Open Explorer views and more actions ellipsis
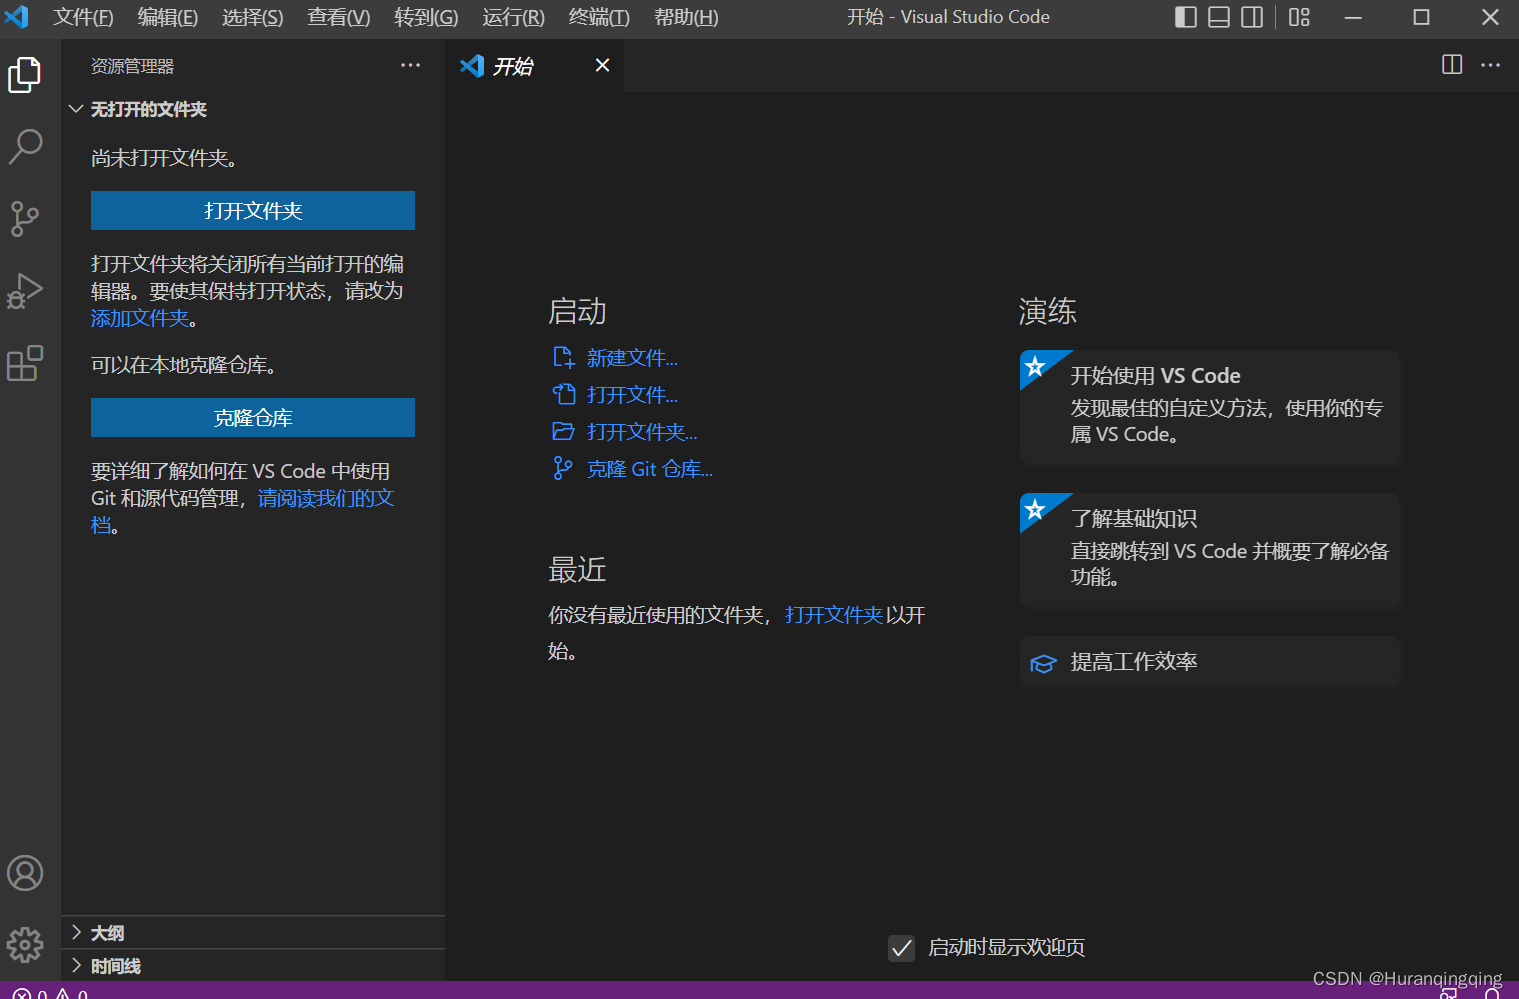Image resolution: width=1519 pixels, height=999 pixels. coord(410,65)
